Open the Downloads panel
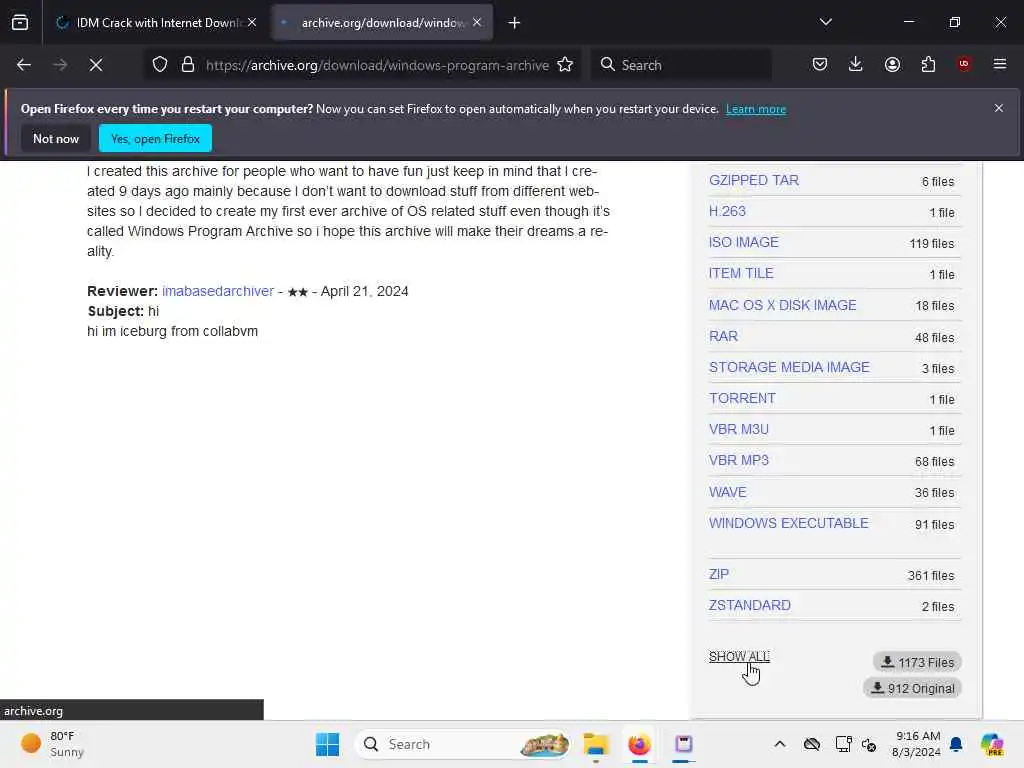 click(x=856, y=64)
